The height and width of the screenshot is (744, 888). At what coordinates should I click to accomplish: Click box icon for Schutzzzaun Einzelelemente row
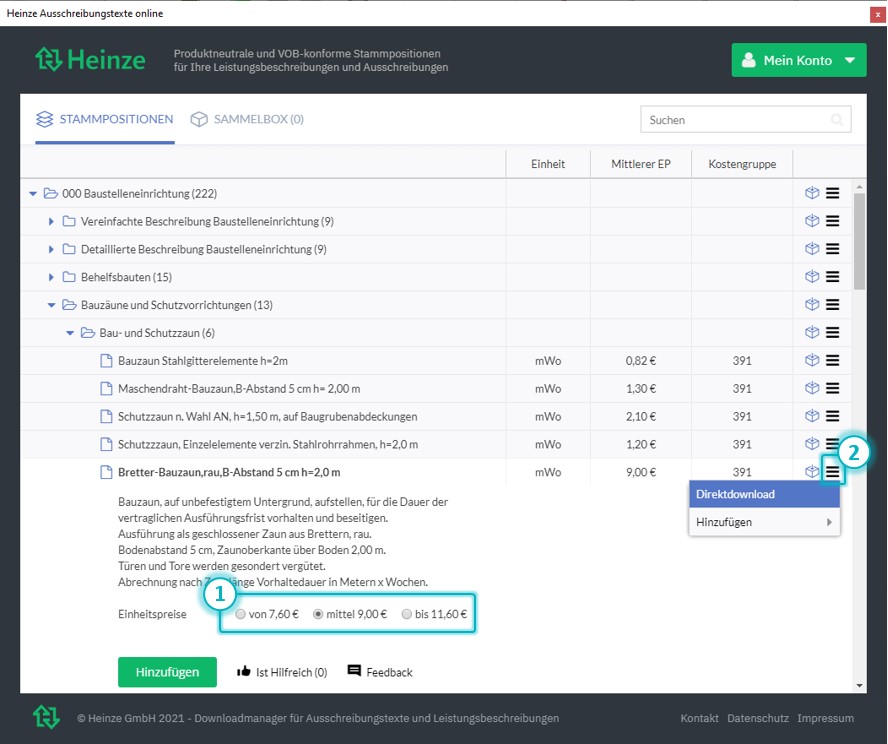(812, 443)
